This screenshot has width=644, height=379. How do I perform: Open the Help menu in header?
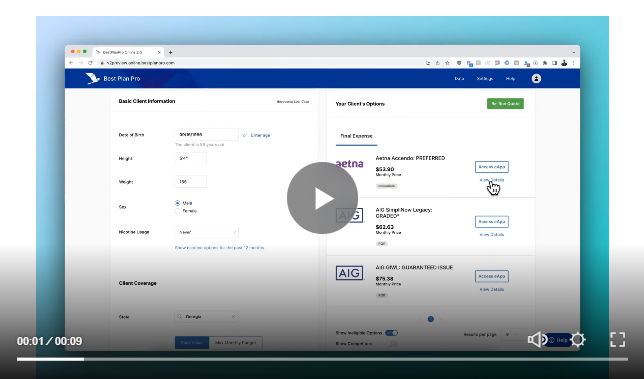510,78
